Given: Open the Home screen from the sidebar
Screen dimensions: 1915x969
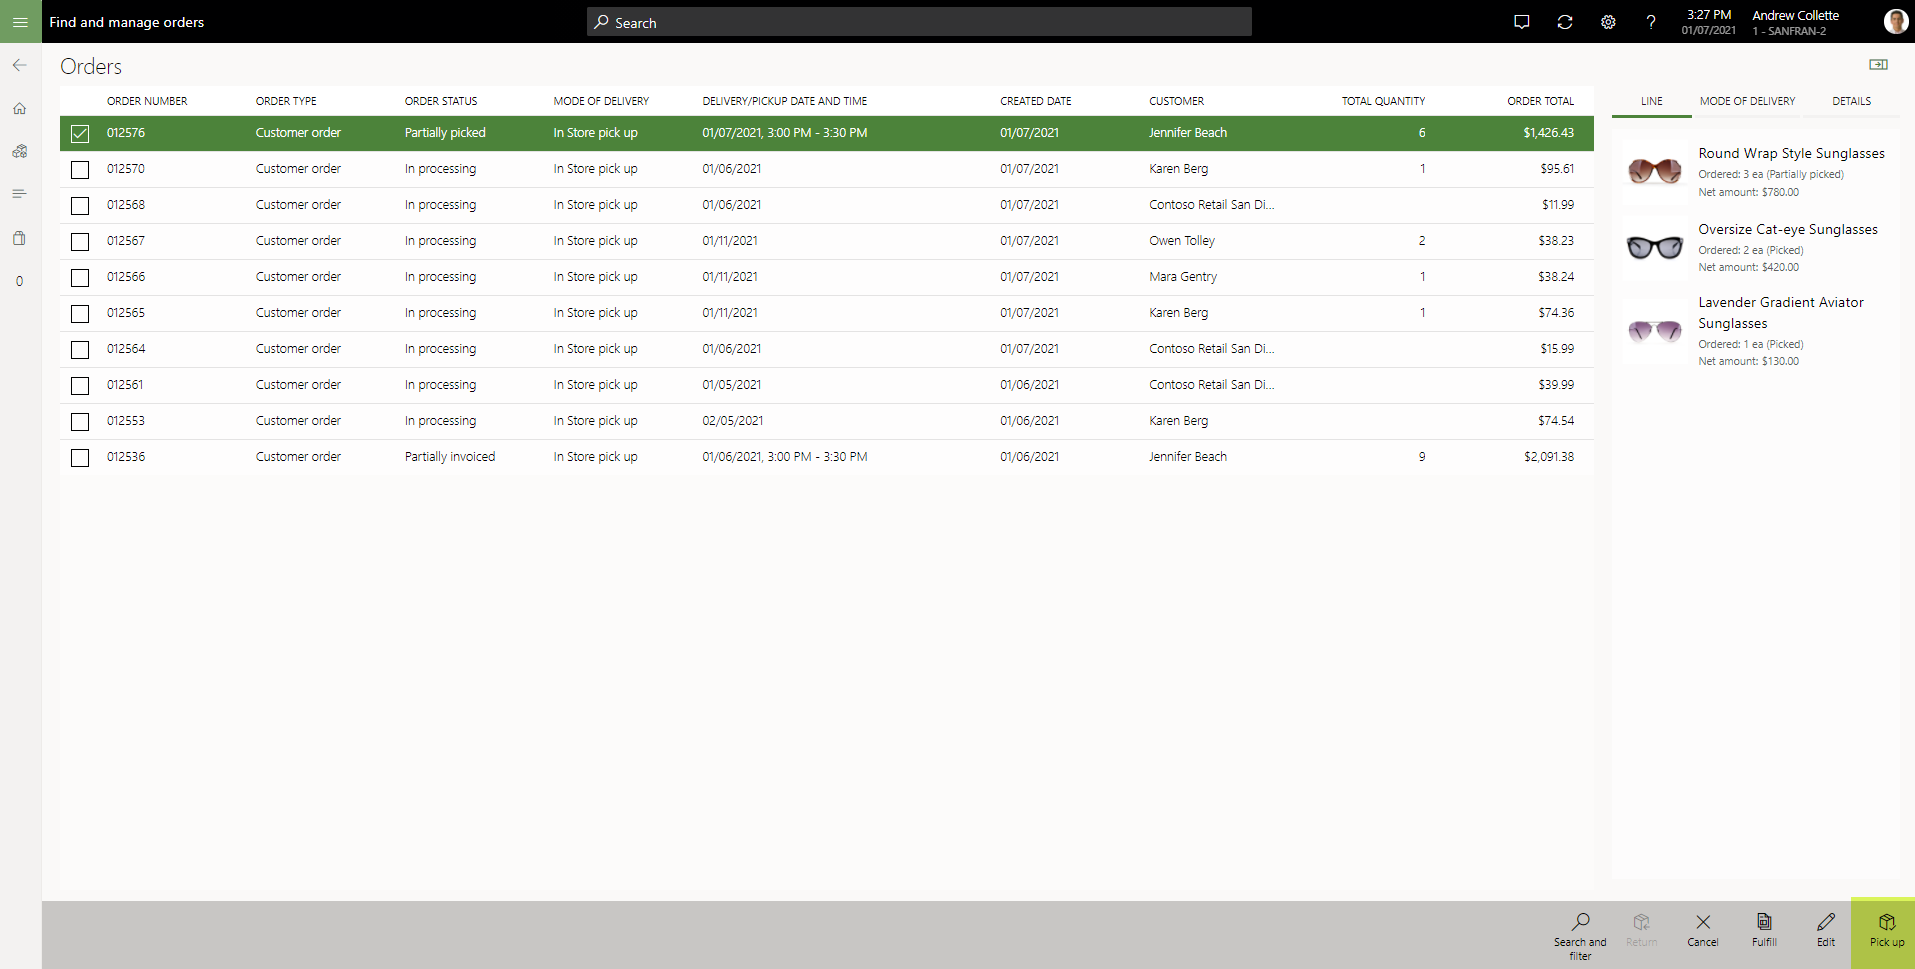Looking at the screenshot, I should 19,108.
